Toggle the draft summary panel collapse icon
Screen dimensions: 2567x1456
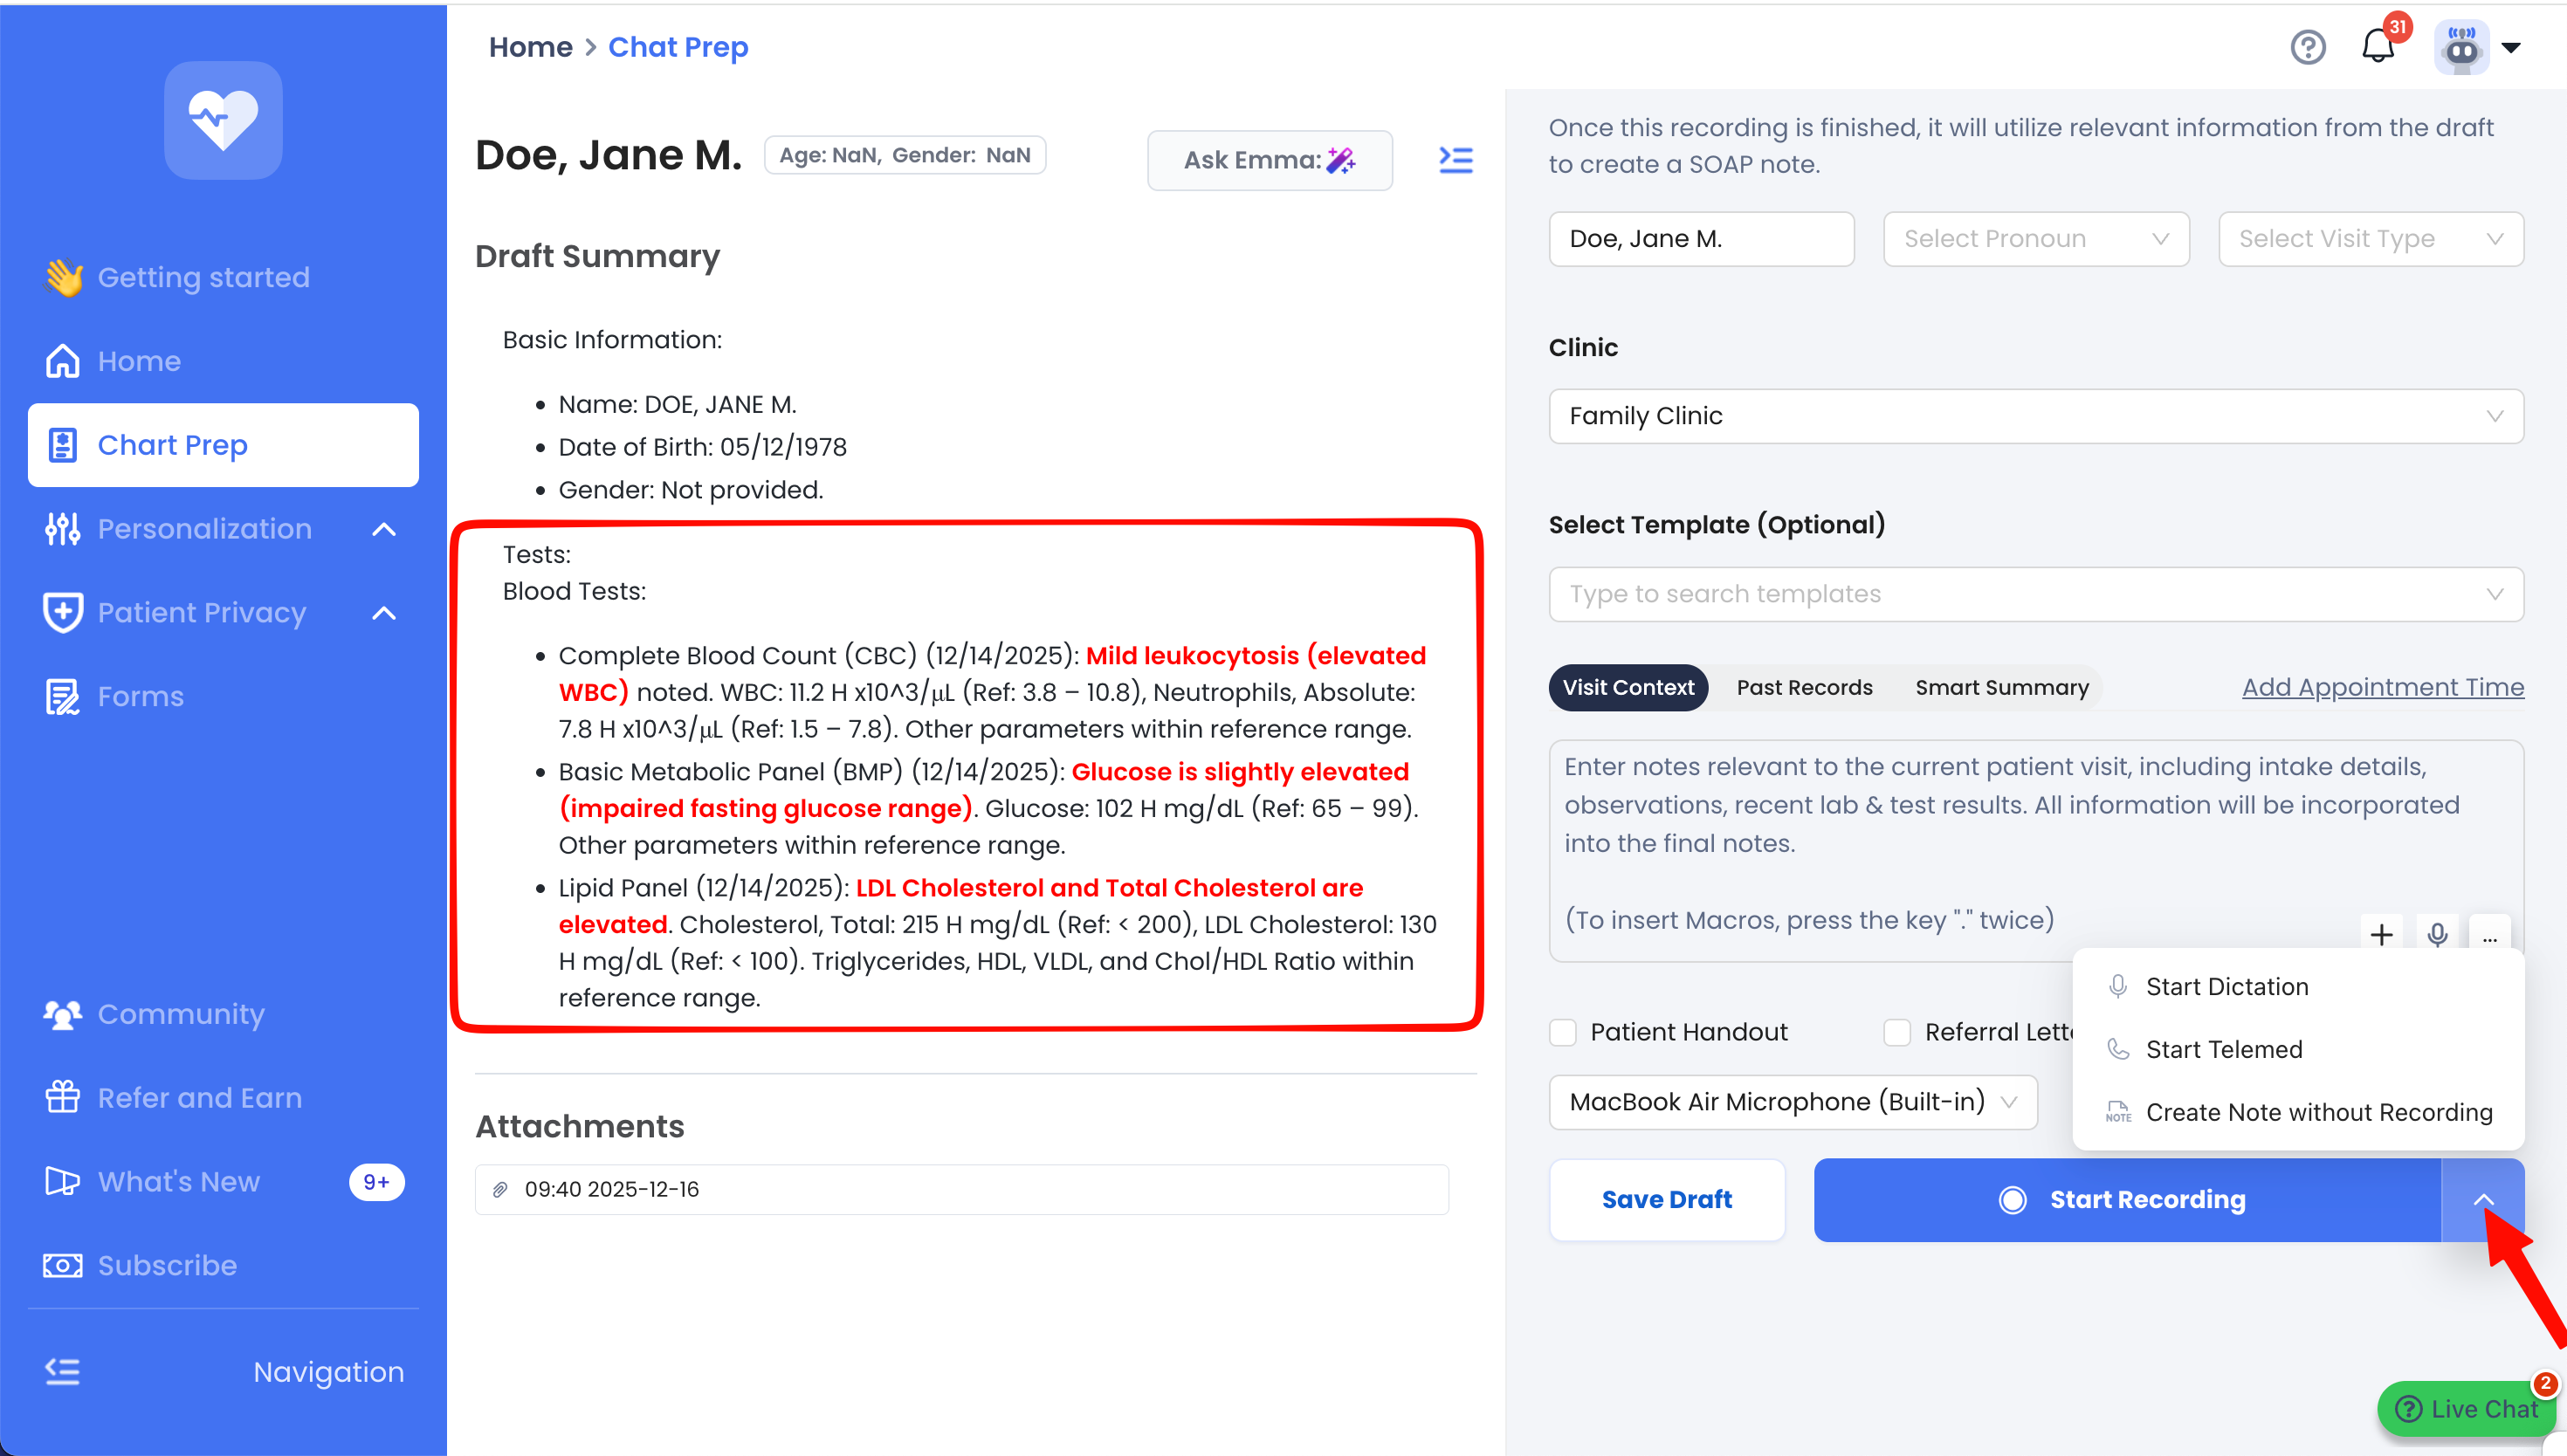[x=1455, y=160]
